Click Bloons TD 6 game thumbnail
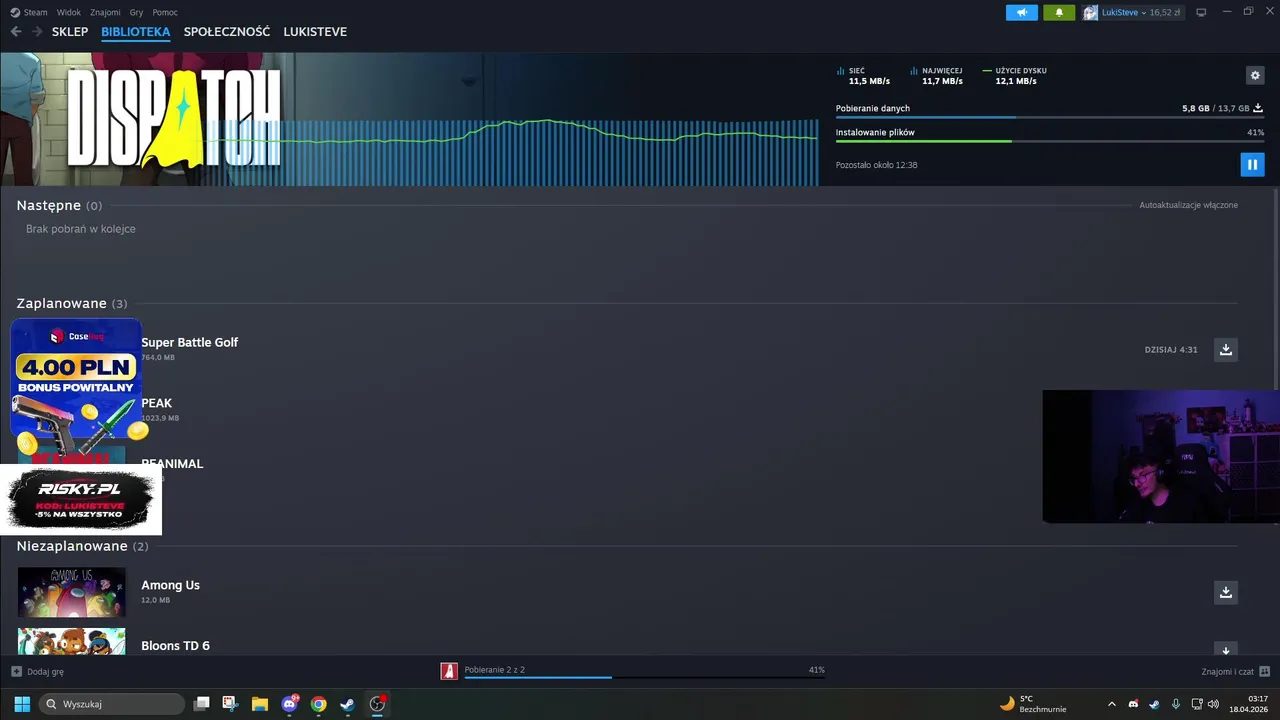The height and width of the screenshot is (720, 1280). (x=72, y=642)
